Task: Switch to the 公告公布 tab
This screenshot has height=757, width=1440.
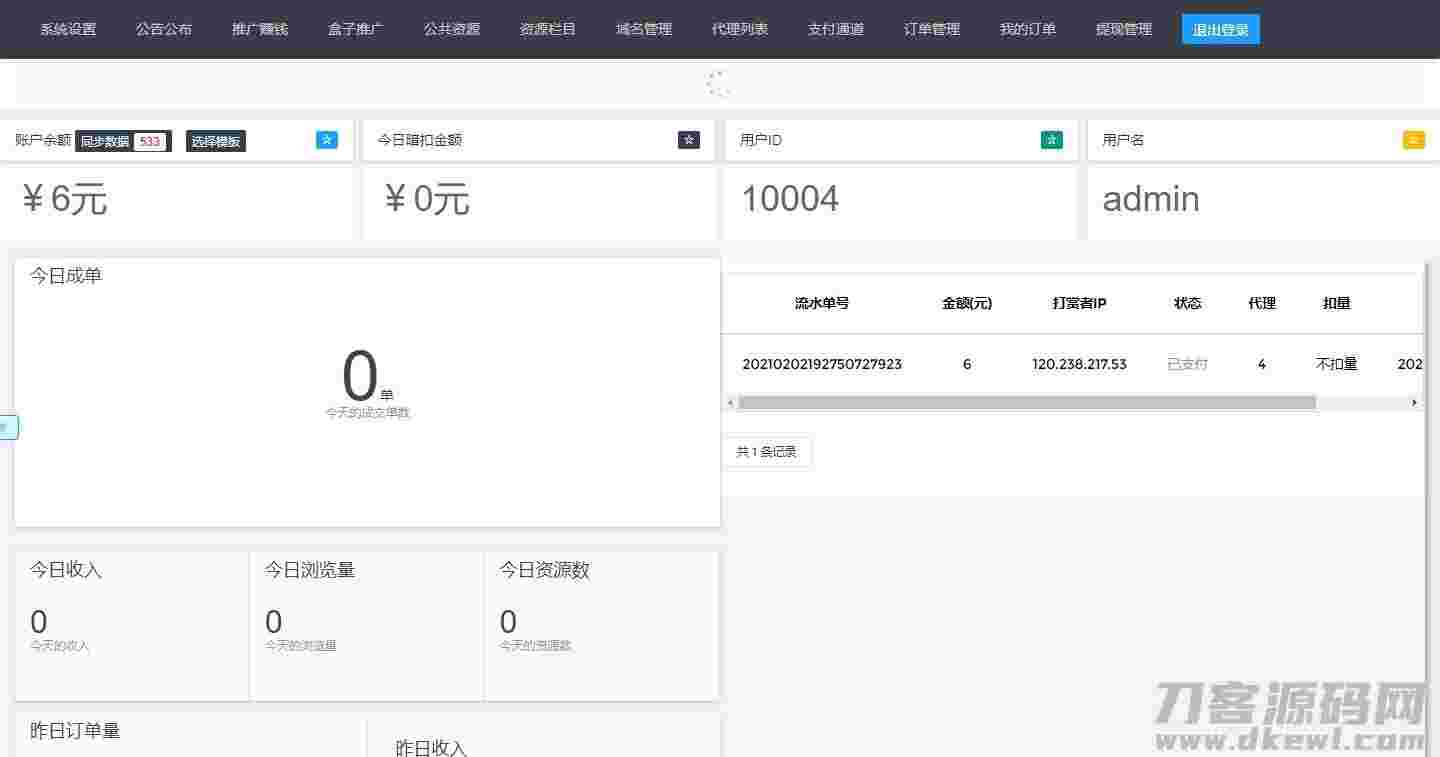Action: (x=163, y=28)
